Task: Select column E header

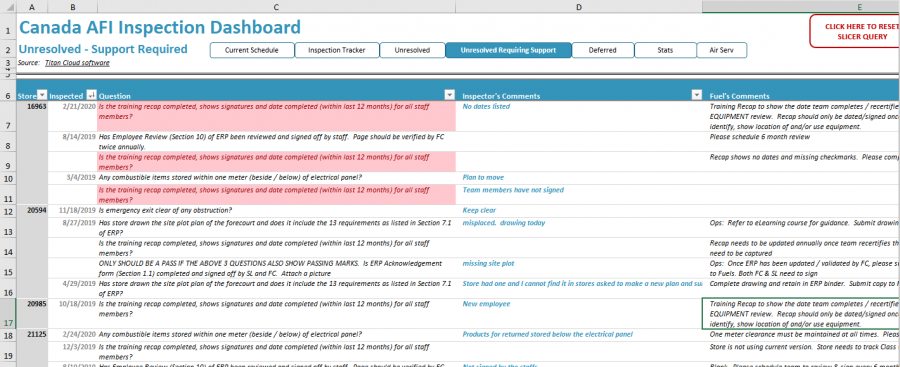Action: click(801, 7)
